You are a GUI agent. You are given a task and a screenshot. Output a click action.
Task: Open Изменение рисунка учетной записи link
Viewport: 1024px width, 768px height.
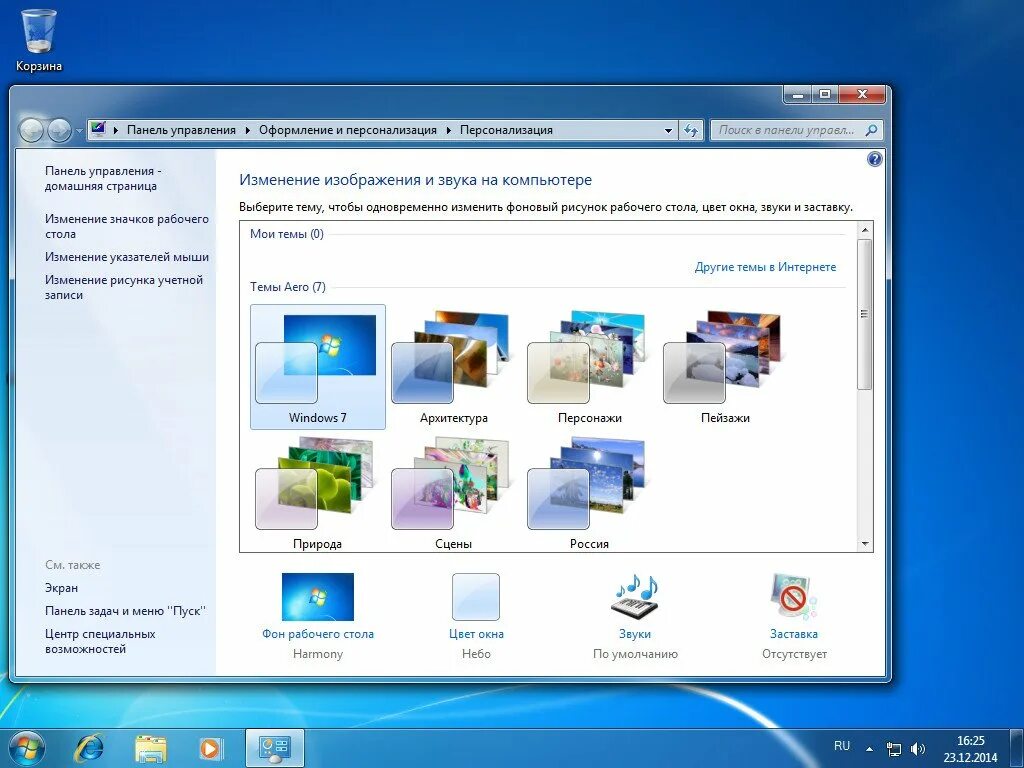click(124, 287)
